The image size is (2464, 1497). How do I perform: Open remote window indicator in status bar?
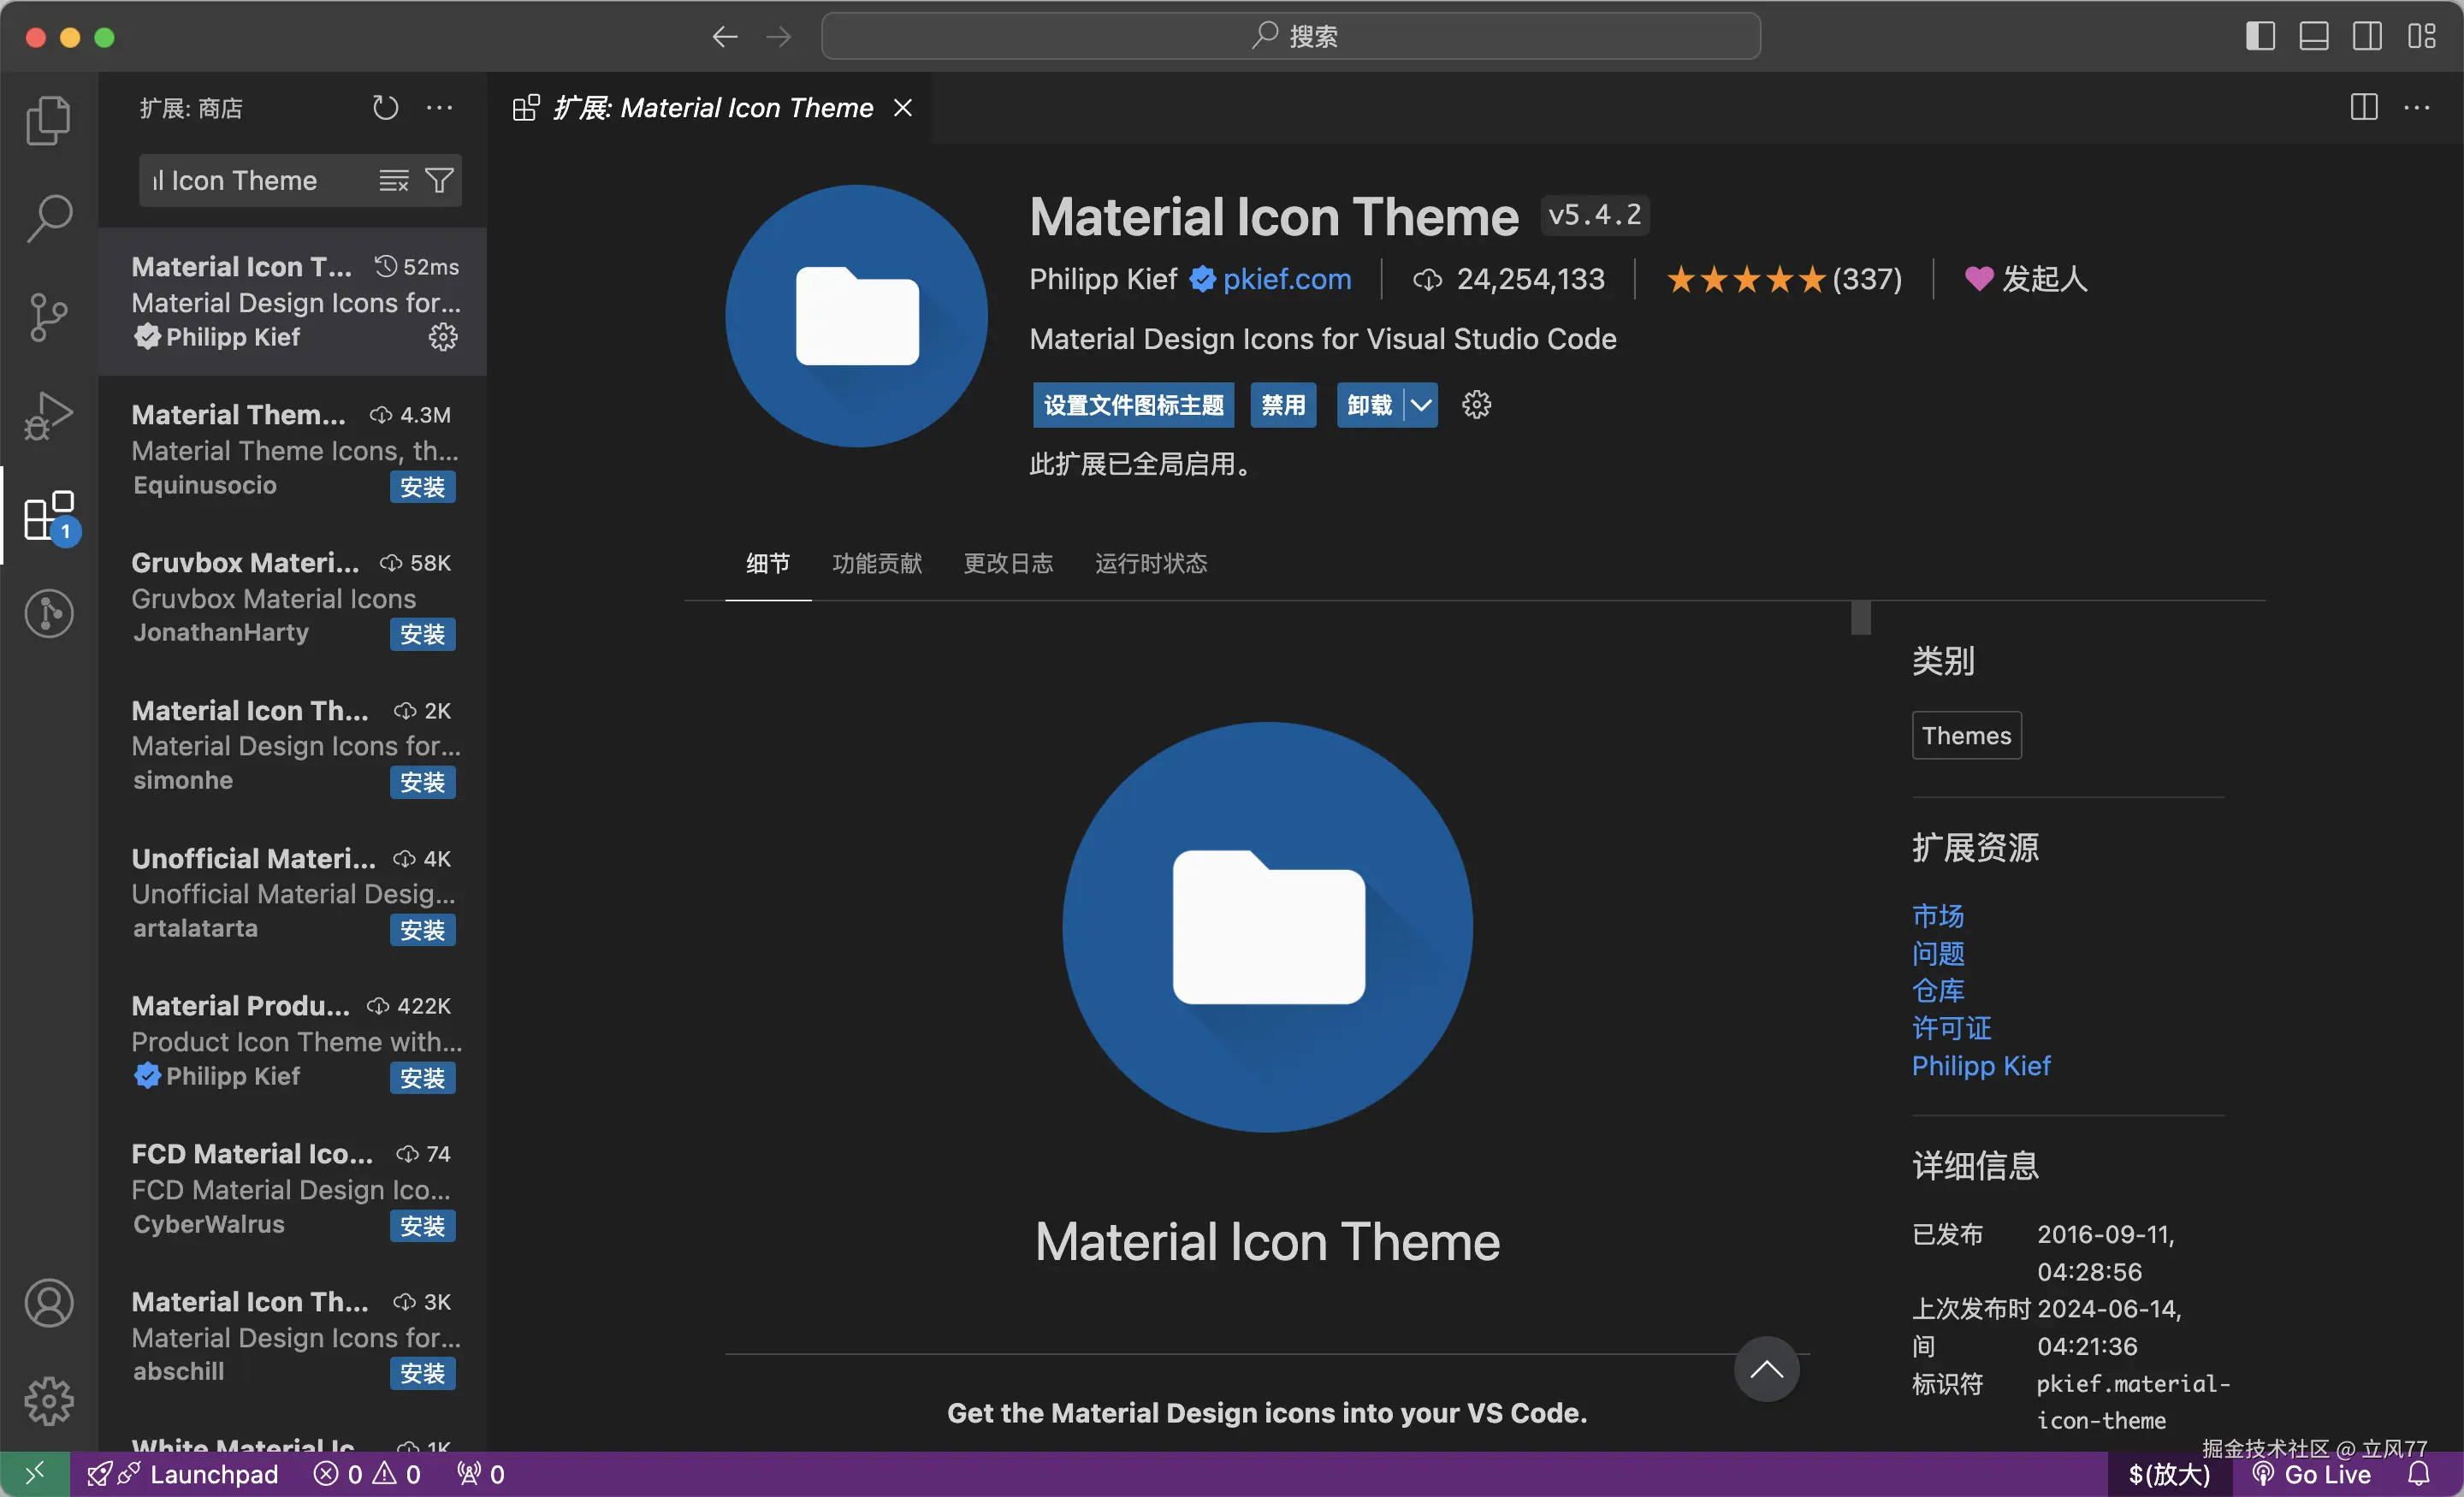35,1474
